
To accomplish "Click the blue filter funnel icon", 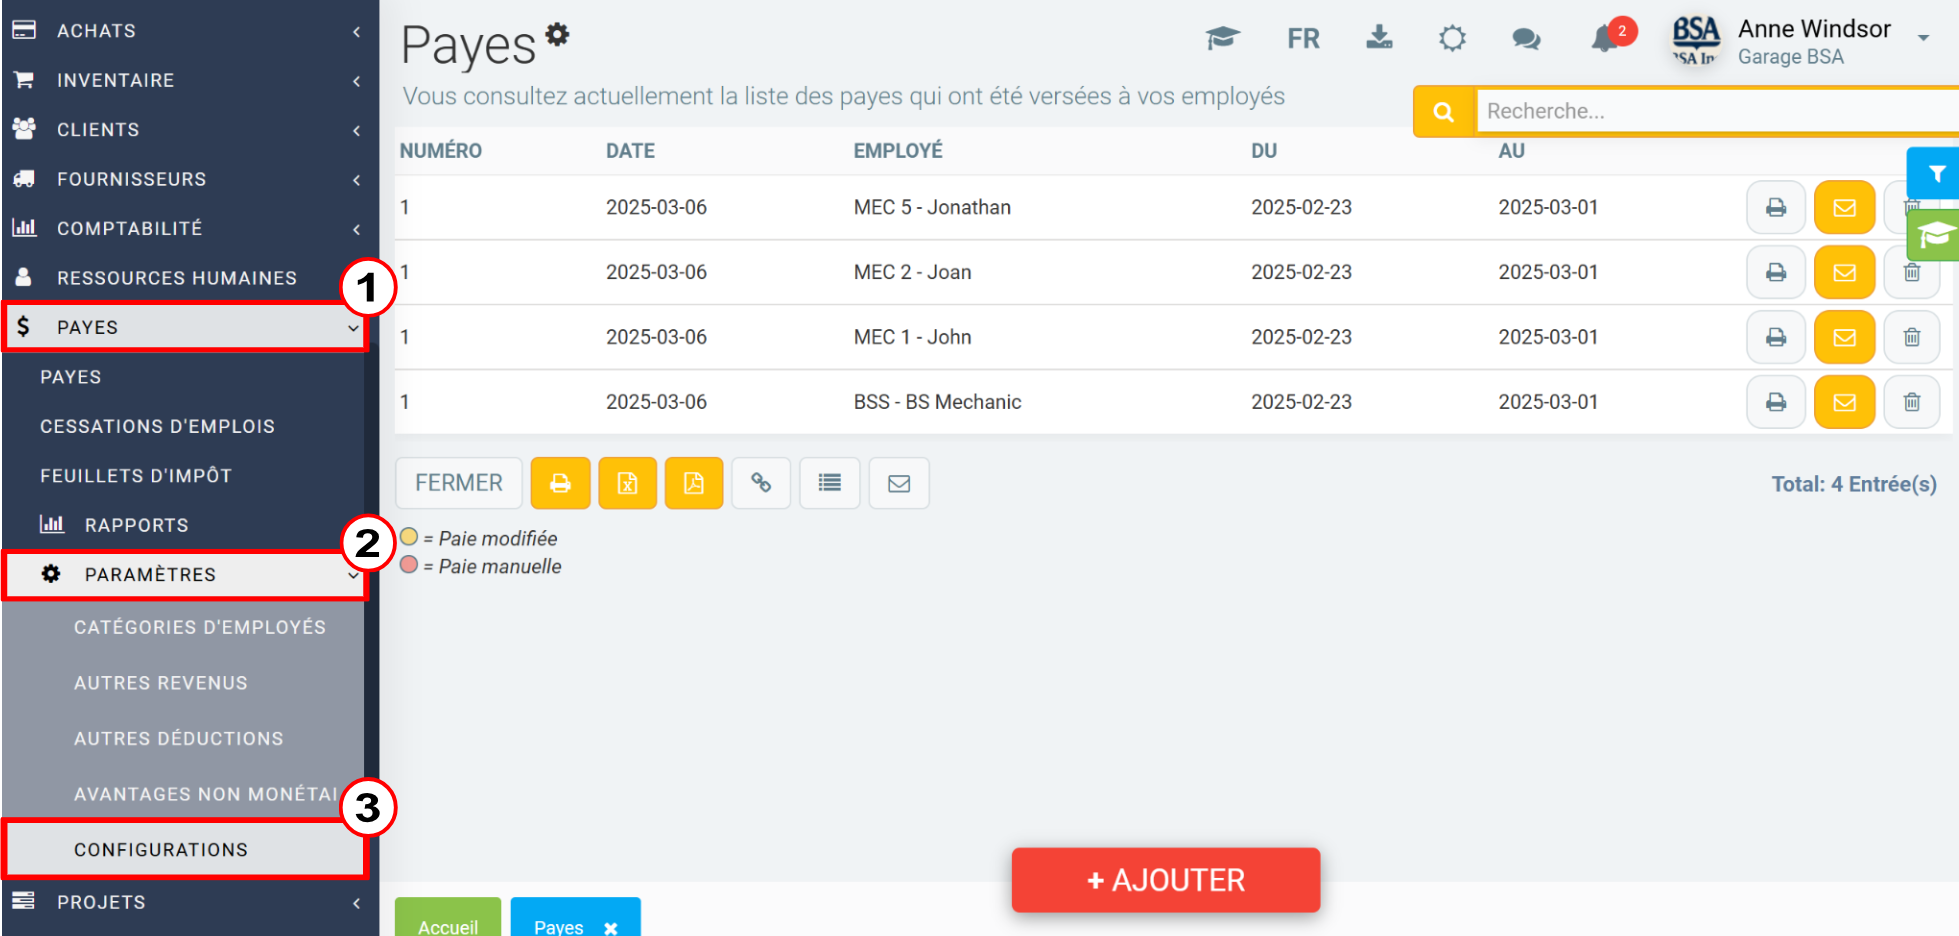I will pos(1936,174).
